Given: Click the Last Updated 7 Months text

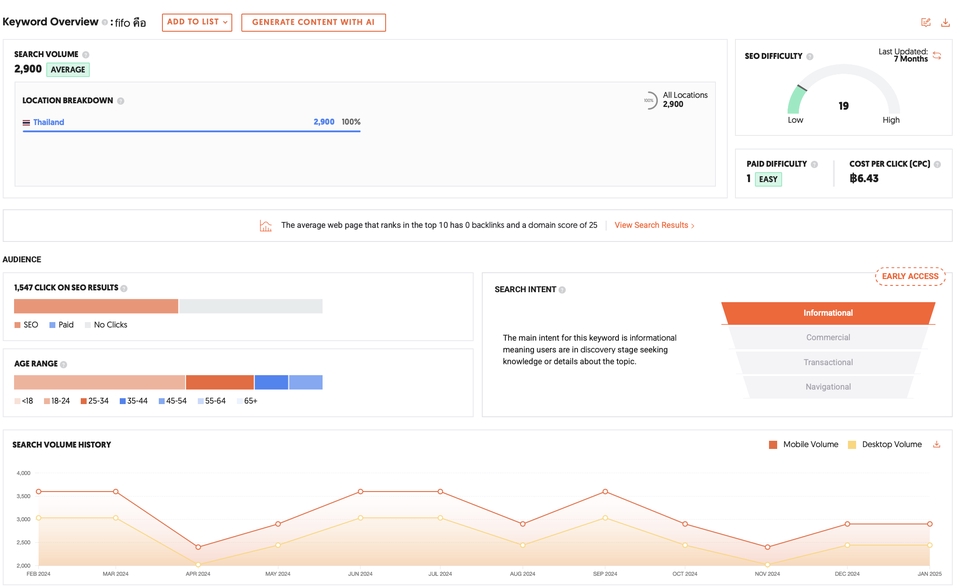Looking at the screenshot, I should [x=904, y=56].
